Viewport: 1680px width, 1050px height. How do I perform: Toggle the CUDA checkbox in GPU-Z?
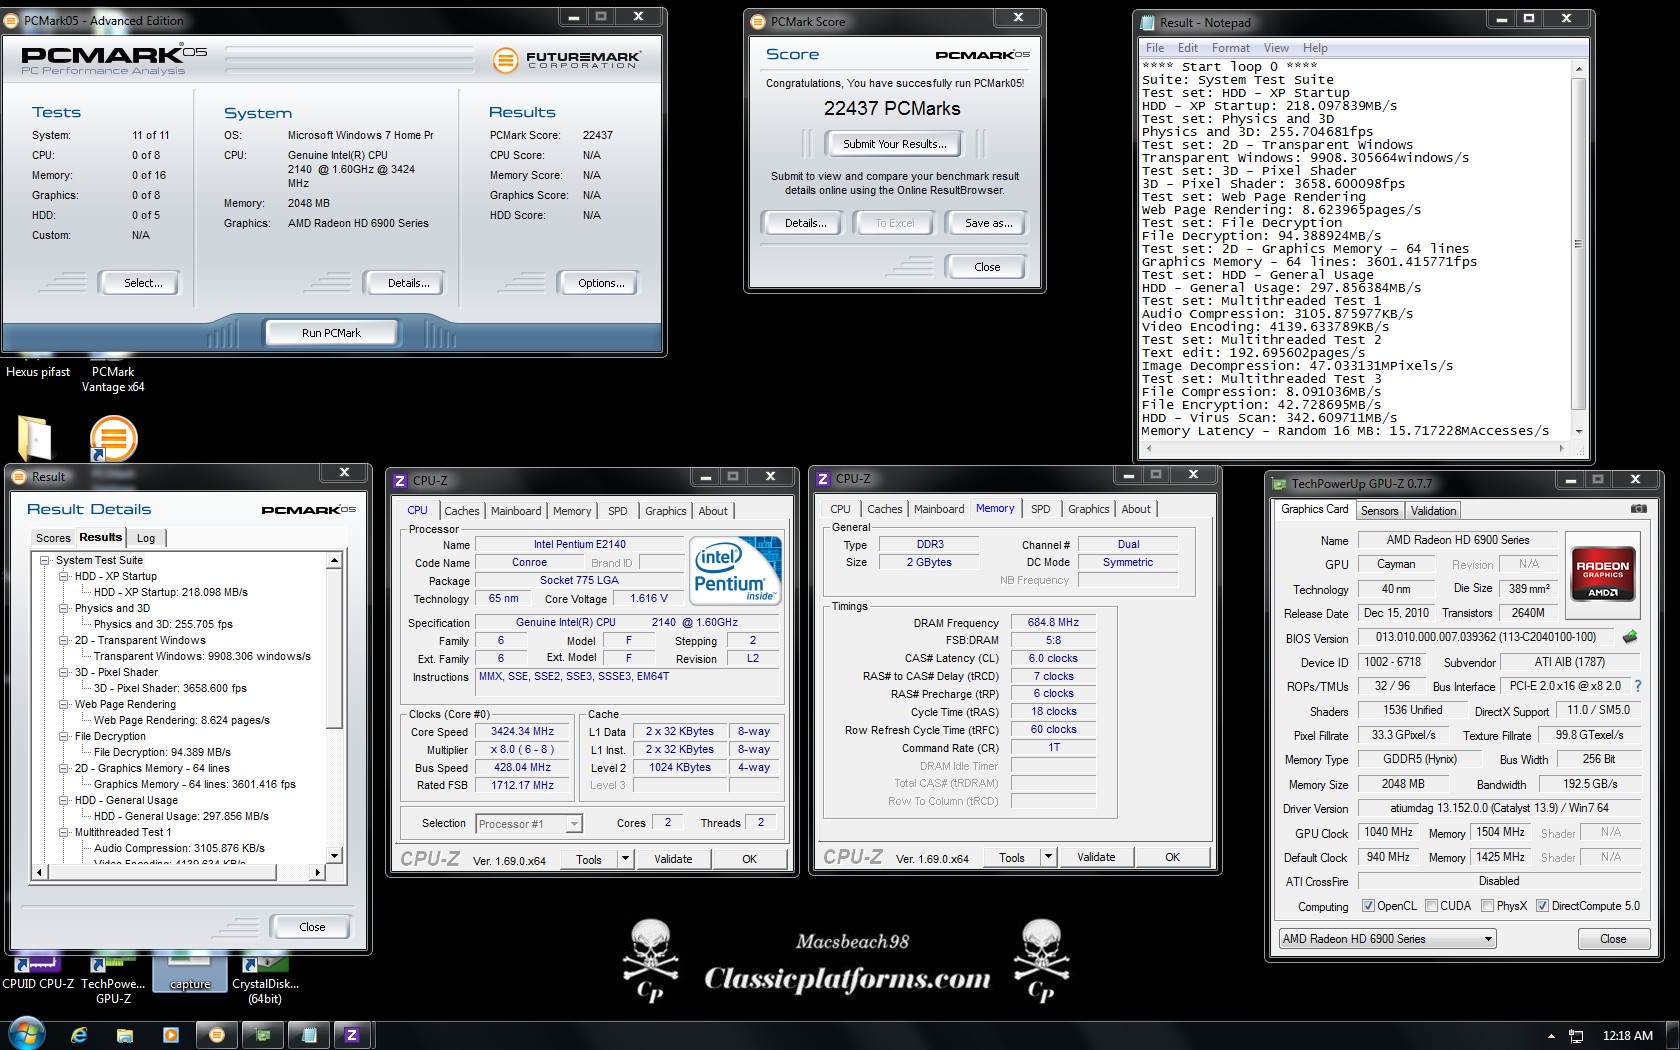click(1431, 906)
